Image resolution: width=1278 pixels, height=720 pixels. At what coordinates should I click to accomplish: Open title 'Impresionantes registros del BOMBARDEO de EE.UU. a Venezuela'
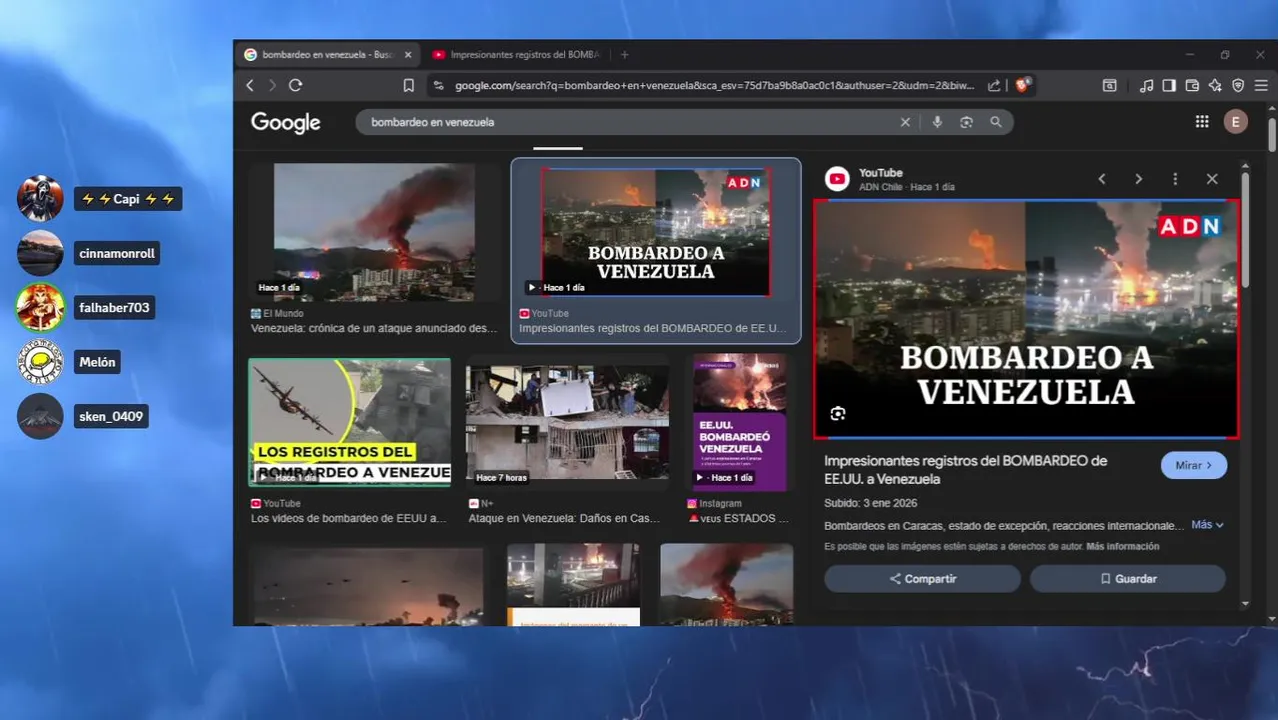click(x=965, y=470)
